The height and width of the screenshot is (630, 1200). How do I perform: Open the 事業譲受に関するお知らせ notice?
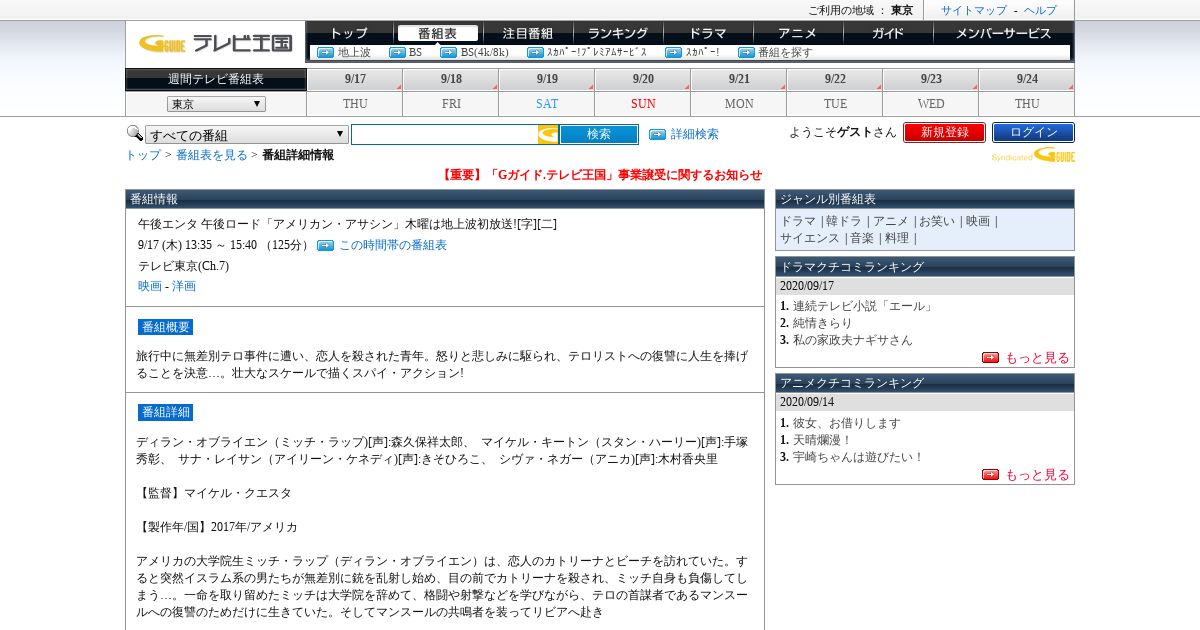click(602, 175)
